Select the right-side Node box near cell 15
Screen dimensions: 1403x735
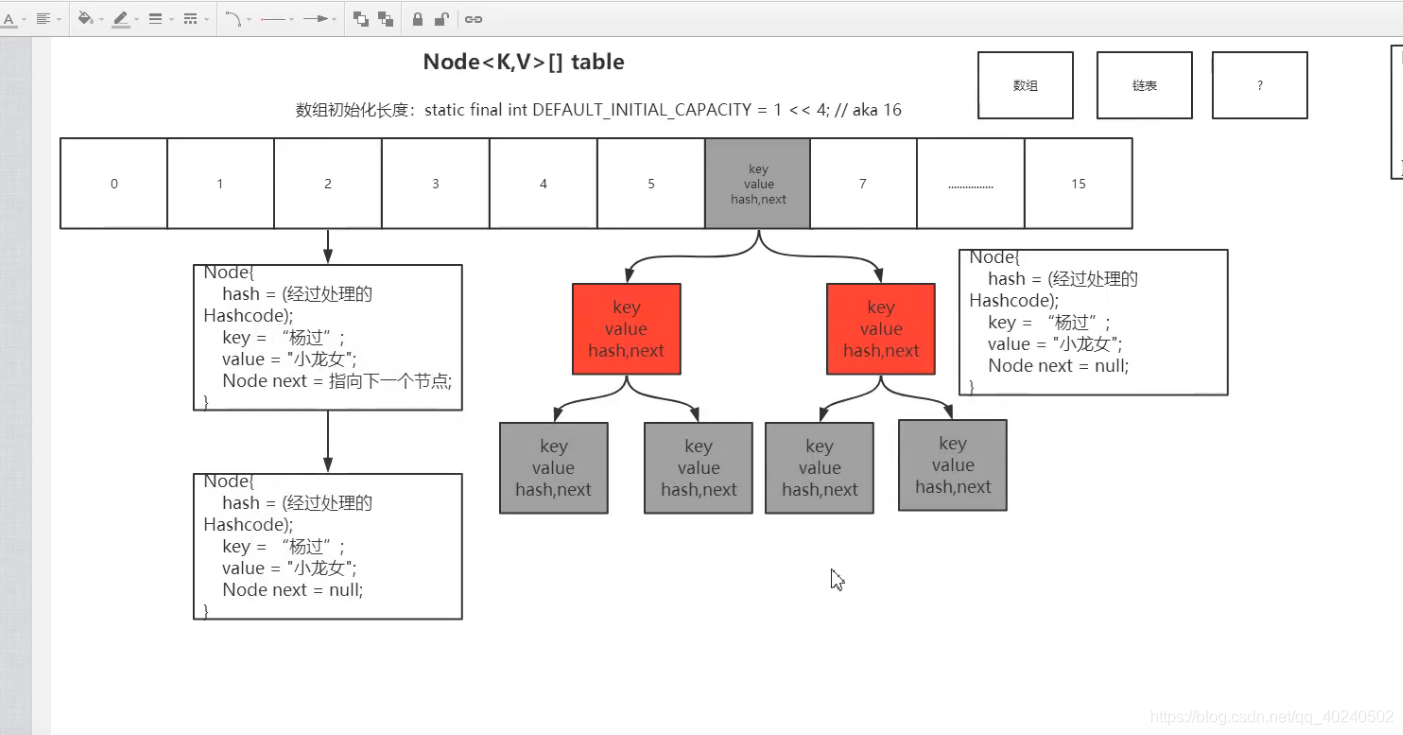[1093, 322]
